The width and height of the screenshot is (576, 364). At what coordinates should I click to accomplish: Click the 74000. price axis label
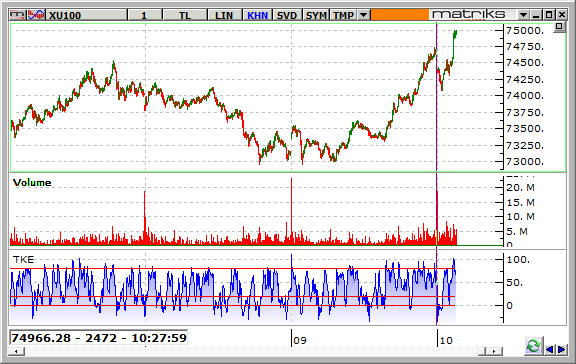(525, 96)
